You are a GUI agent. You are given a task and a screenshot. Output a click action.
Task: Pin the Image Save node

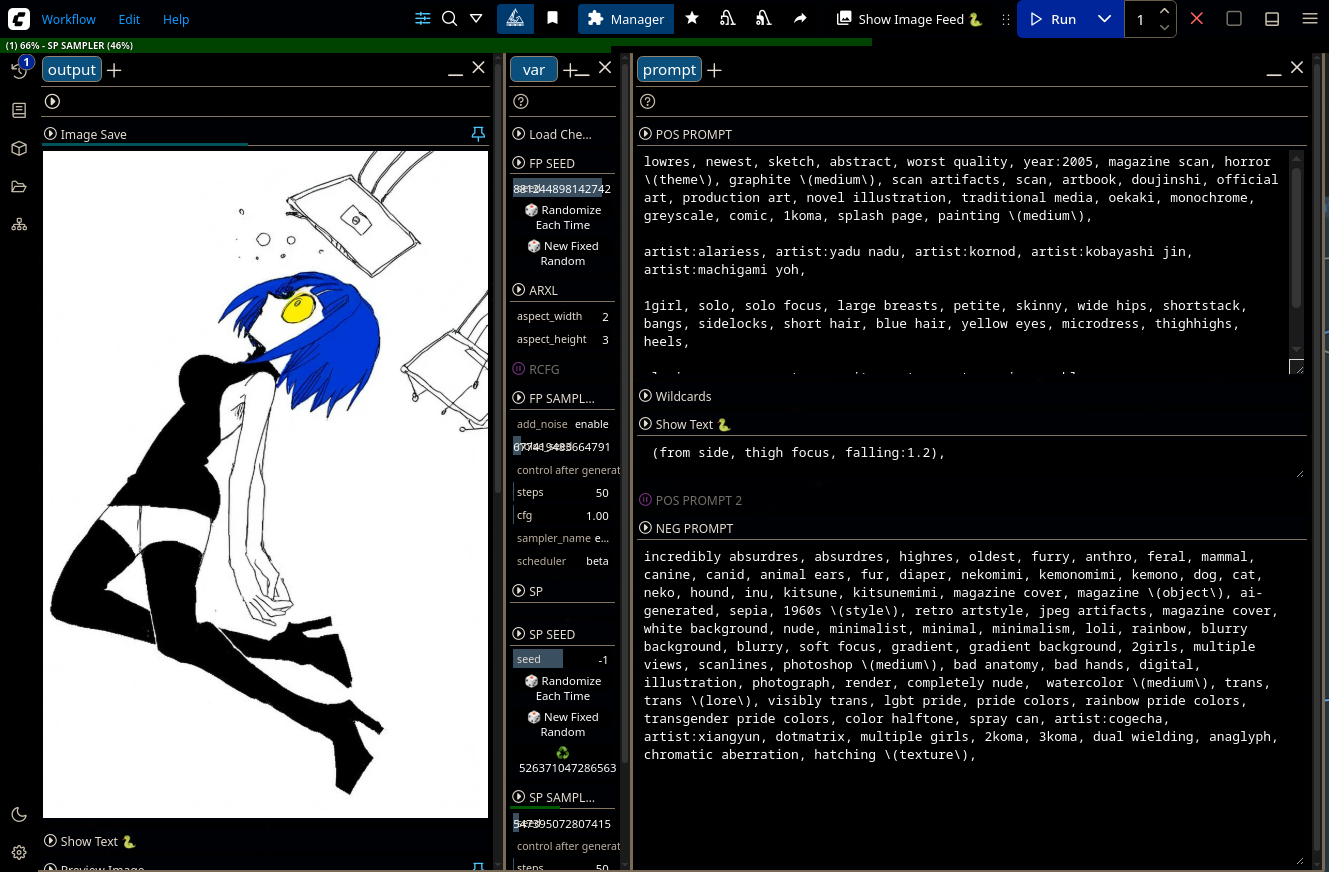point(478,134)
